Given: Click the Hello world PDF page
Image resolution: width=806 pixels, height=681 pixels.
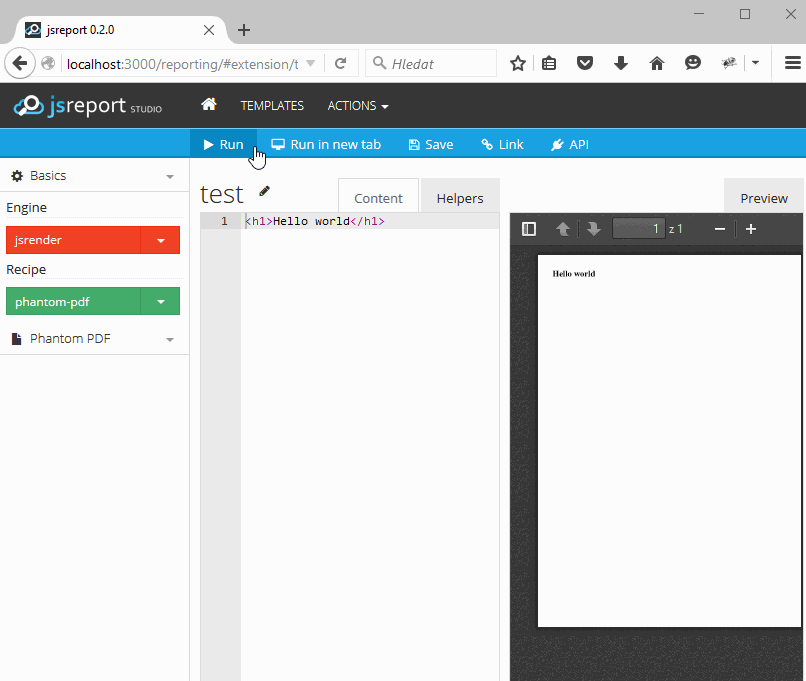Looking at the screenshot, I should 669,441.
